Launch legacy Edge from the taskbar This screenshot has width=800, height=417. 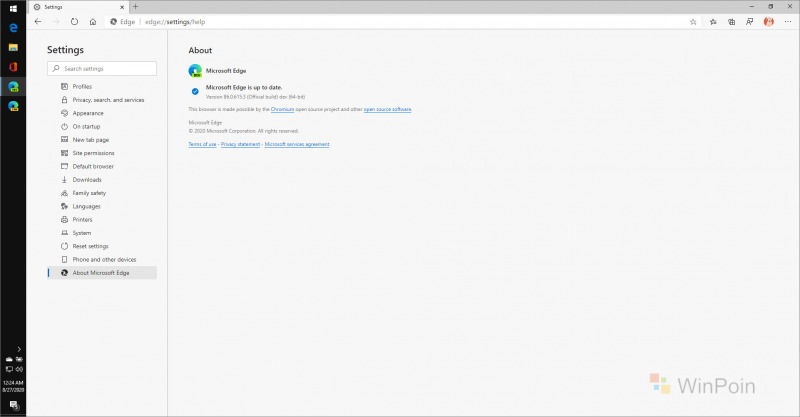(x=13, y=28)
